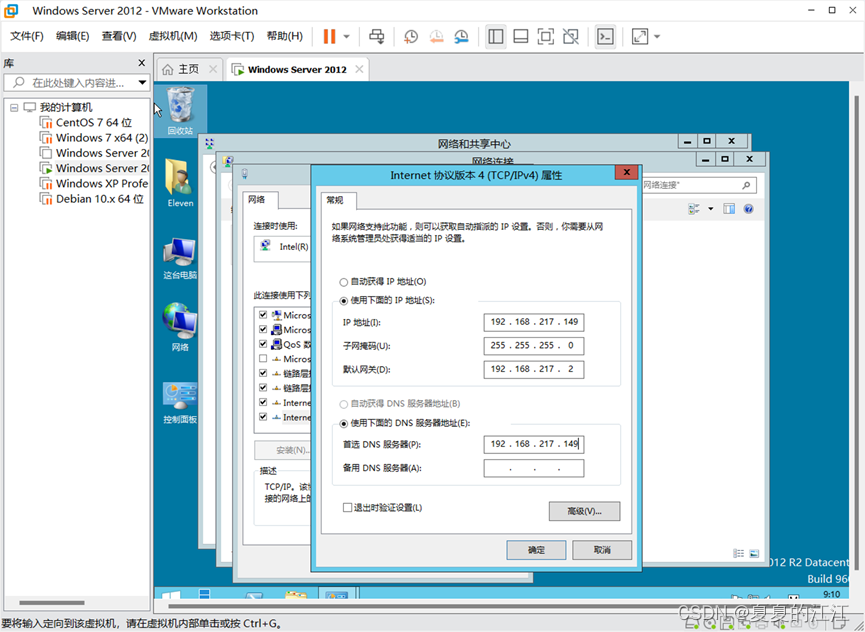Click the 安装(N)... button
The height and width of the screenshot is (632, 865).
click(x=283, y=450)
